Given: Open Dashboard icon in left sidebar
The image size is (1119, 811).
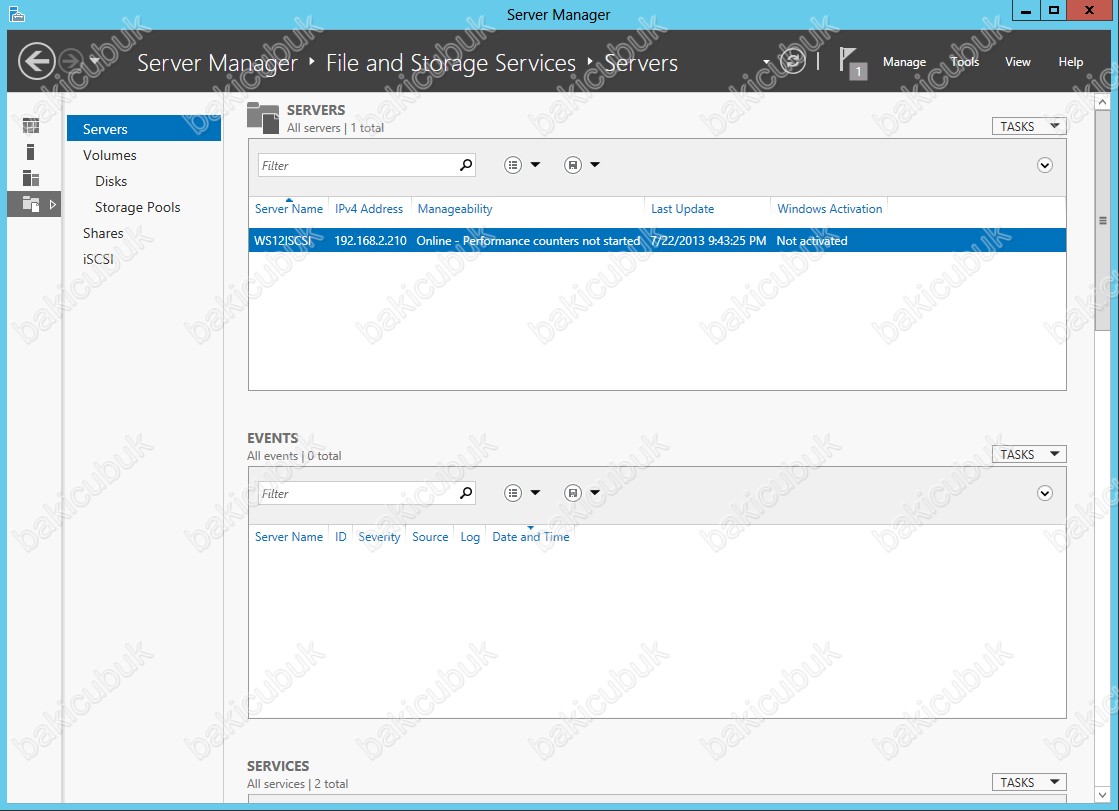Looking at the screenshot, I should pos(31,126).
